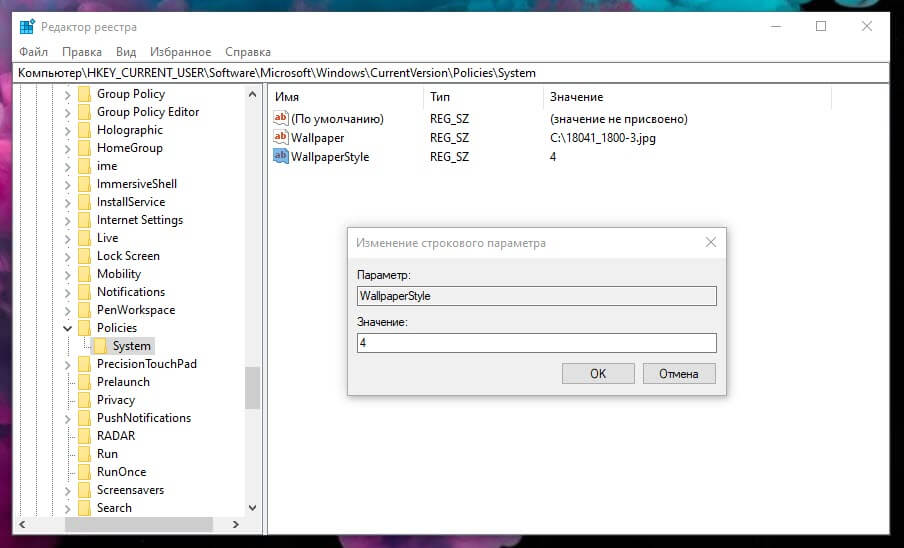904x548 pixels.
Task: Click the Policies folder icon
Action: (85, 328)
